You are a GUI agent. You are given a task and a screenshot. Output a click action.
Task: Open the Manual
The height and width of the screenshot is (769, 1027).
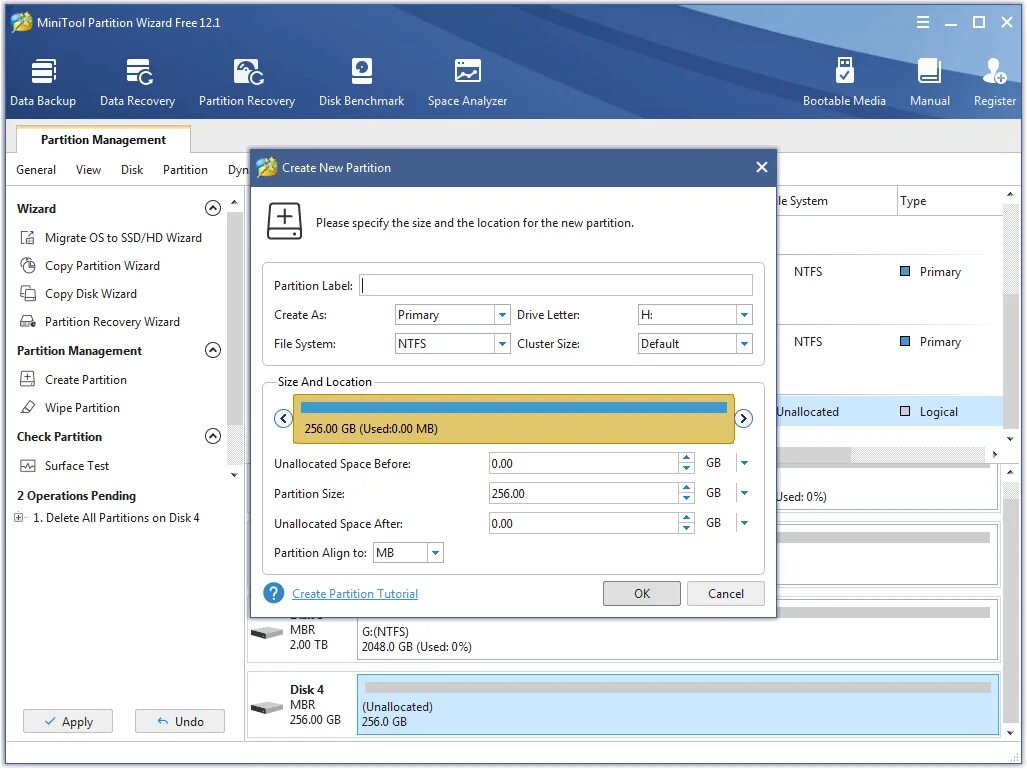[x=929, y=83]
